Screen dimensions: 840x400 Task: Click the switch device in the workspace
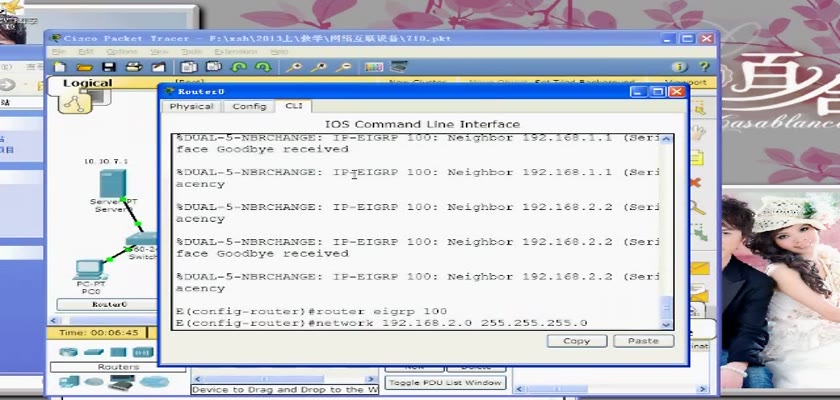[141, 240]
